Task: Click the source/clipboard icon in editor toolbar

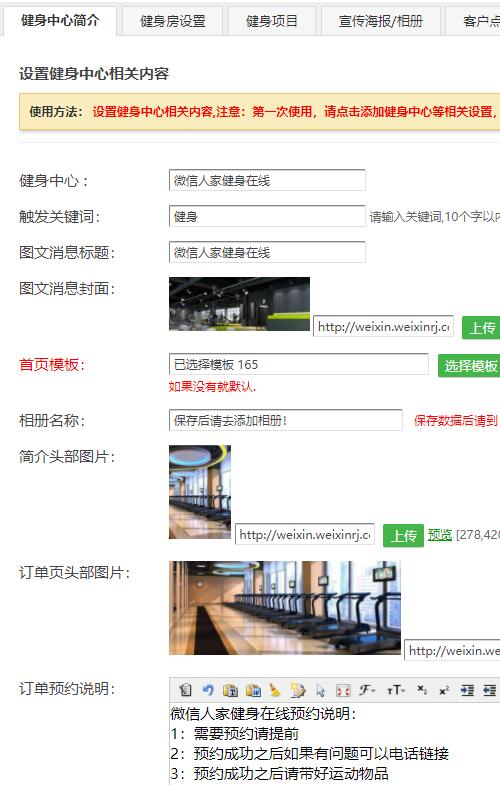Action: 186,690
